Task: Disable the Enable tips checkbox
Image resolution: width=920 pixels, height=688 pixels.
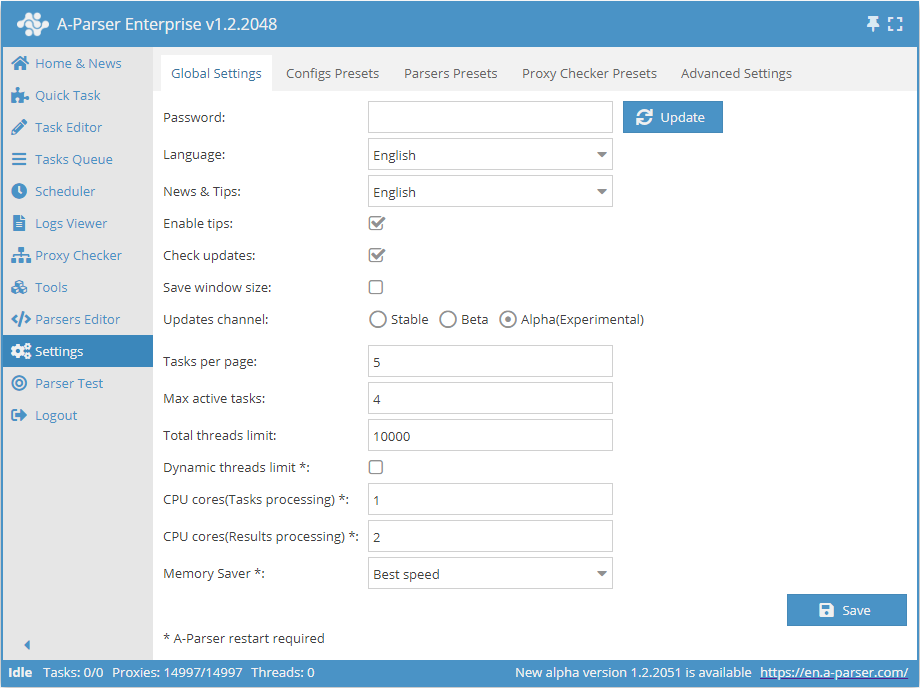Action: click(x=377, y=223)
